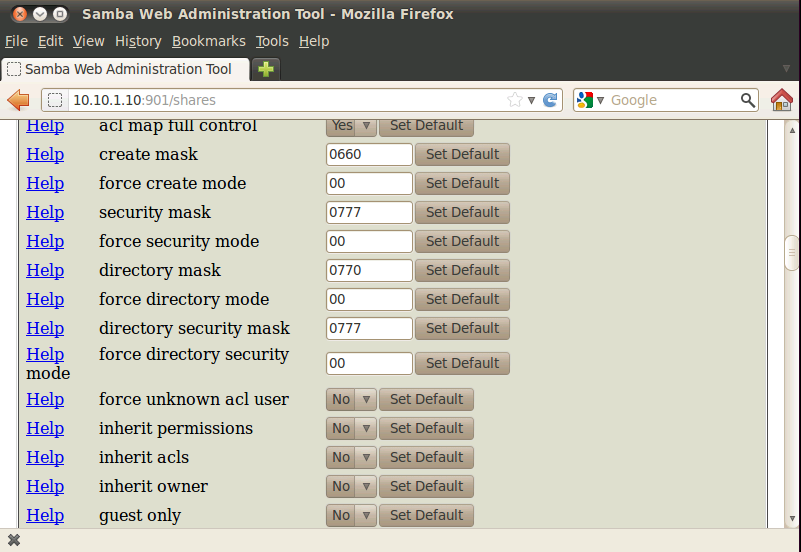
Task: Open the File menu
Action: [x=16, y=41]
